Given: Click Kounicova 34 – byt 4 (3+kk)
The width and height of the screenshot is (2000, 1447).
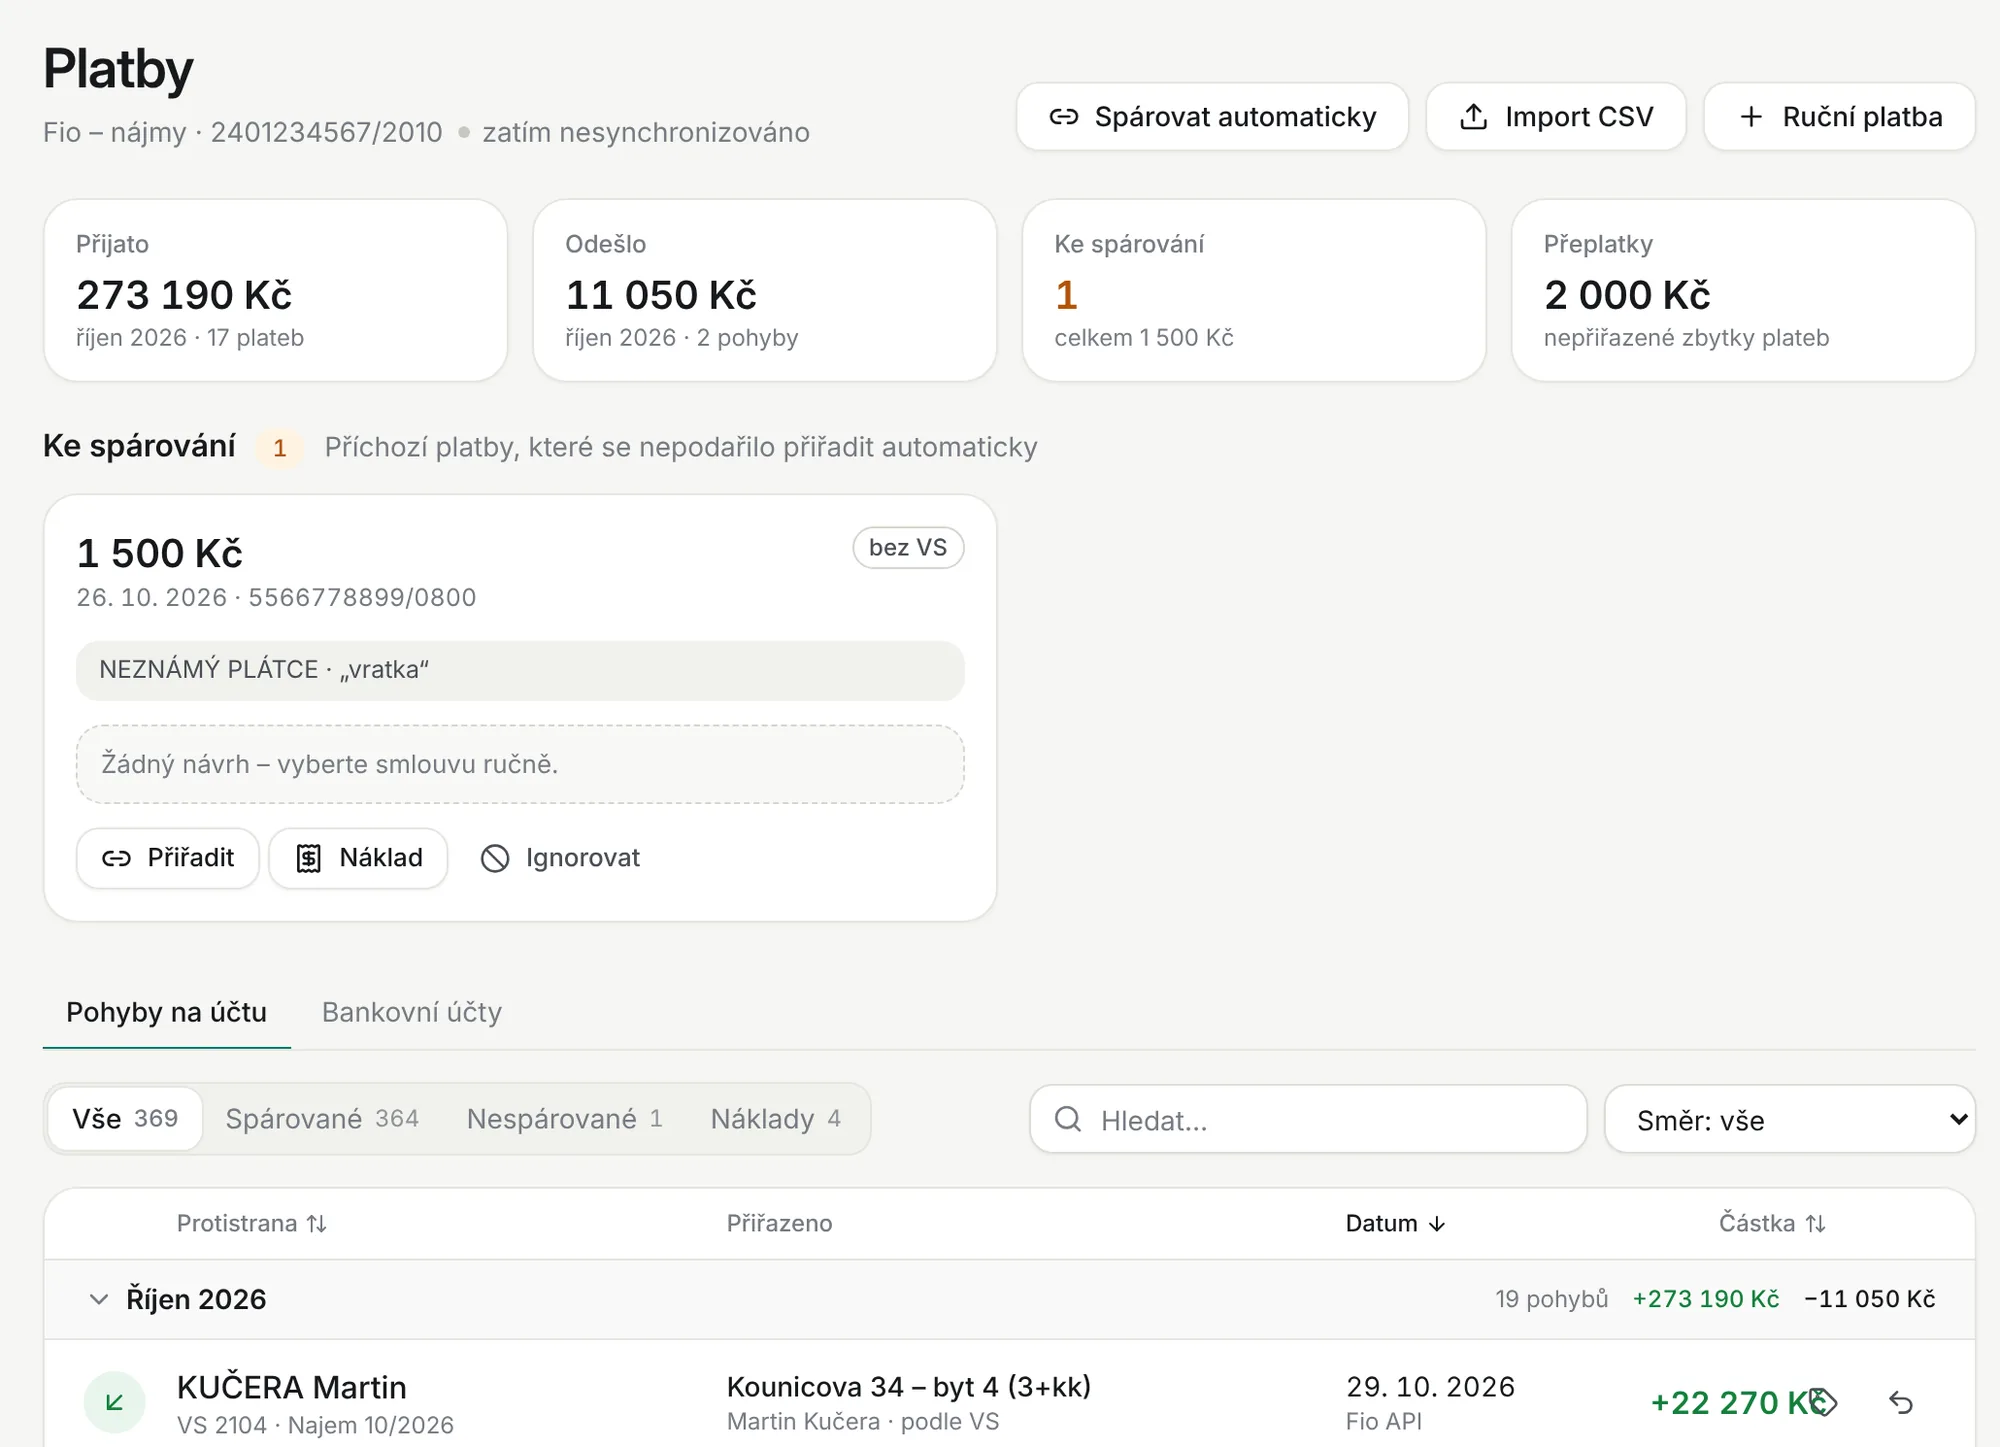Looking at the screenshot, I should (909, 1387).
